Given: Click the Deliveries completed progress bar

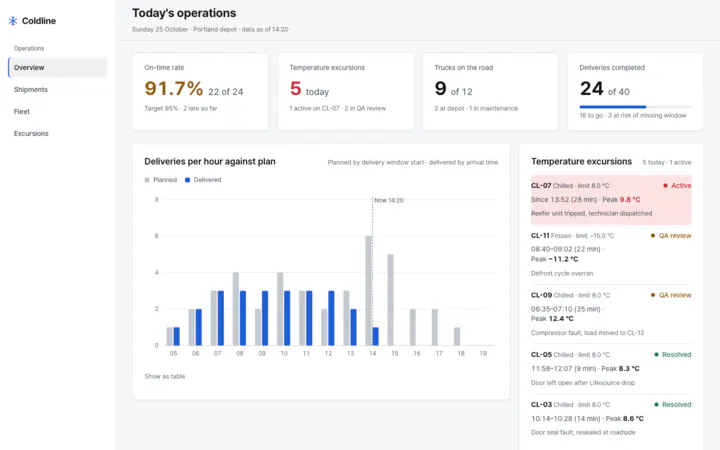Looking at the screenshot, I should tap(636, 107).
